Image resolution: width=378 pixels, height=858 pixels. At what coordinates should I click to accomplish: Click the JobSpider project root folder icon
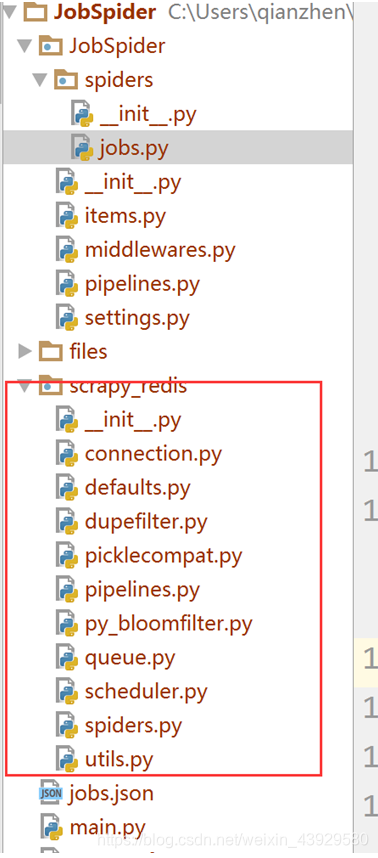pos(37,11)
